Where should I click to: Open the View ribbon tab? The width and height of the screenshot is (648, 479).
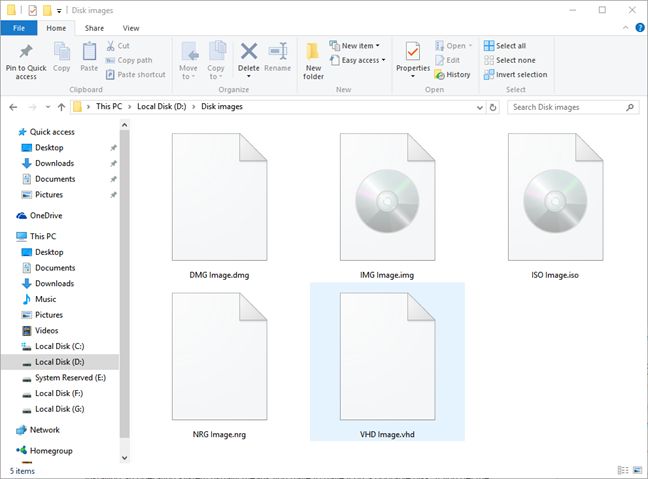coord(131,28)
